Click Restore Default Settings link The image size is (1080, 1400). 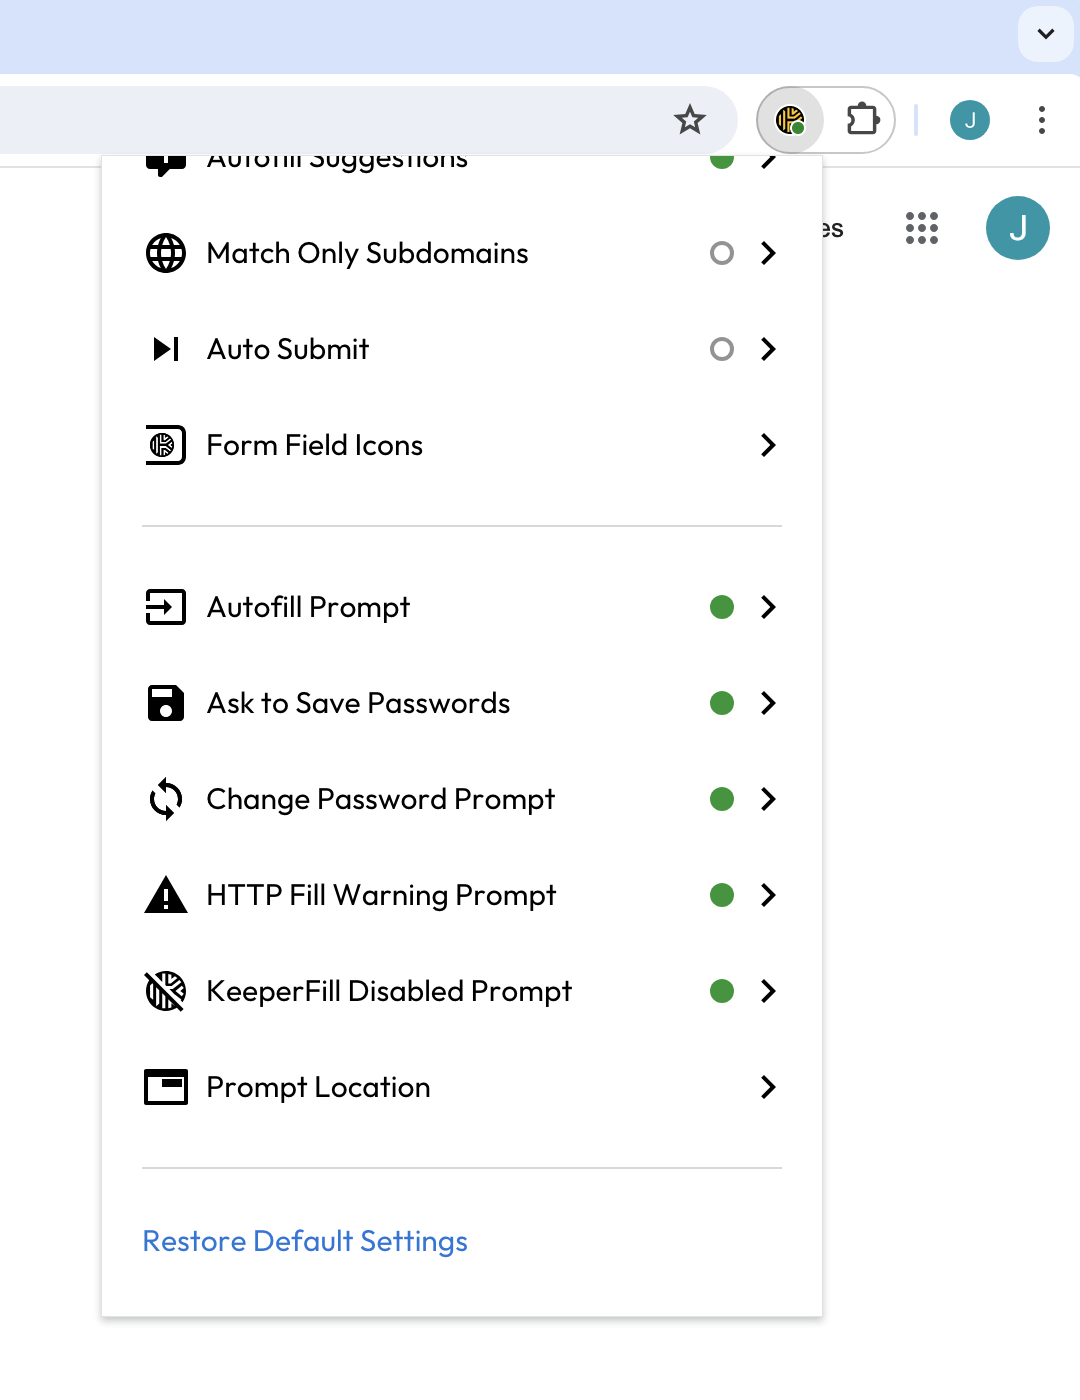[305, 1241]
